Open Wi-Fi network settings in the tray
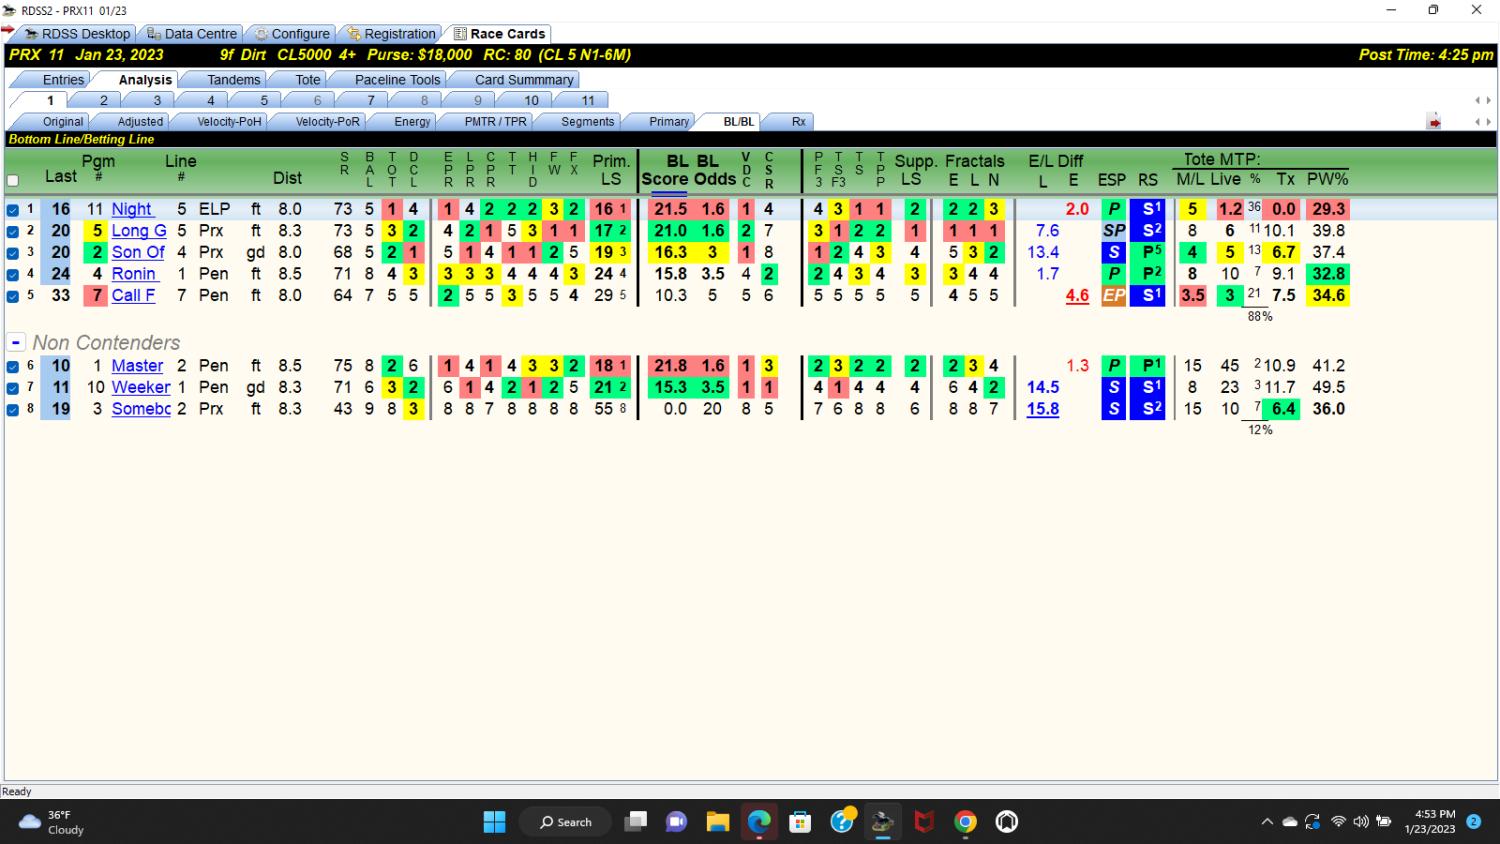The width and height of the screenshot is (1500, 844). point(1338,822)
